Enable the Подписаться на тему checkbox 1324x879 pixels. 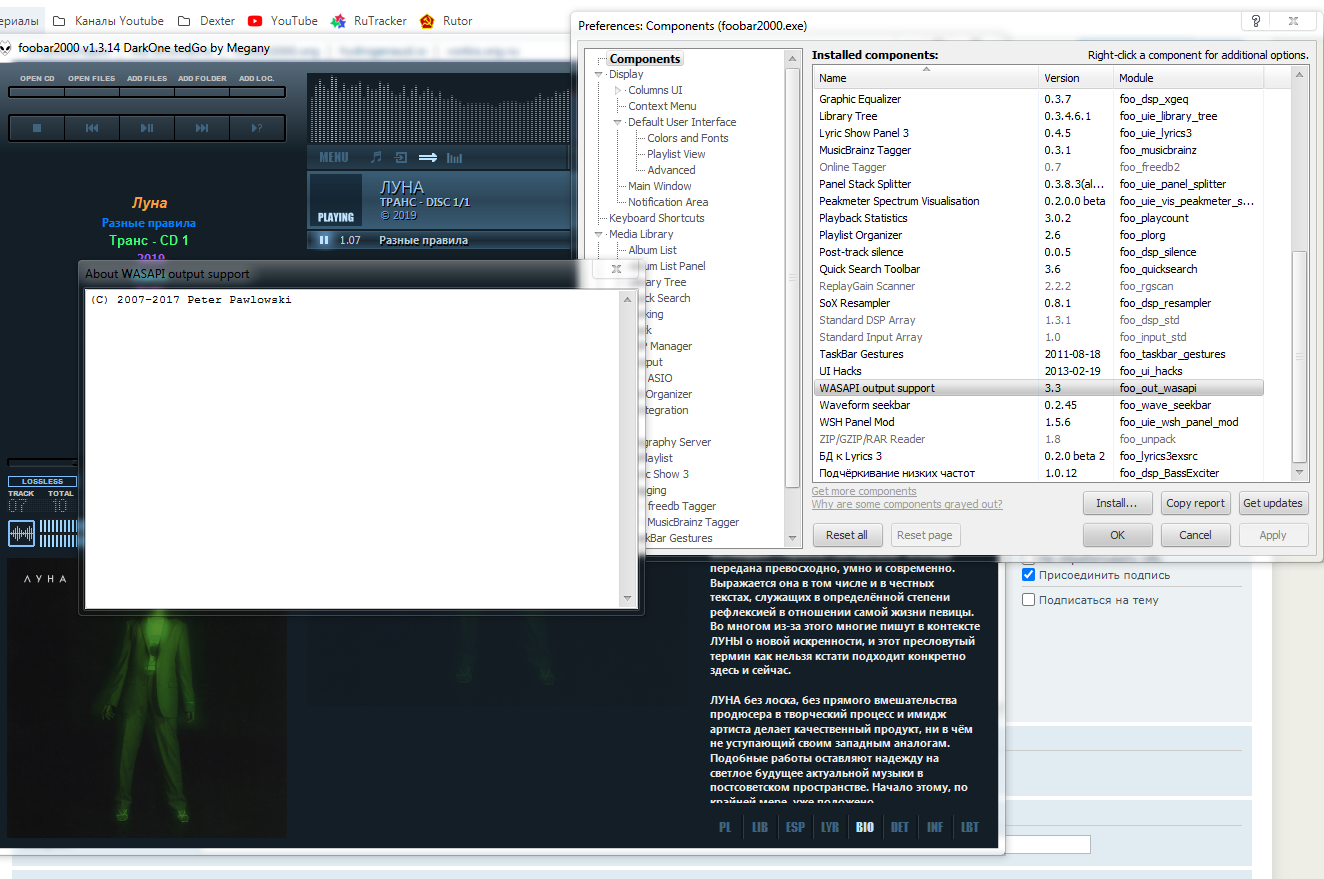pos(1028,600)
